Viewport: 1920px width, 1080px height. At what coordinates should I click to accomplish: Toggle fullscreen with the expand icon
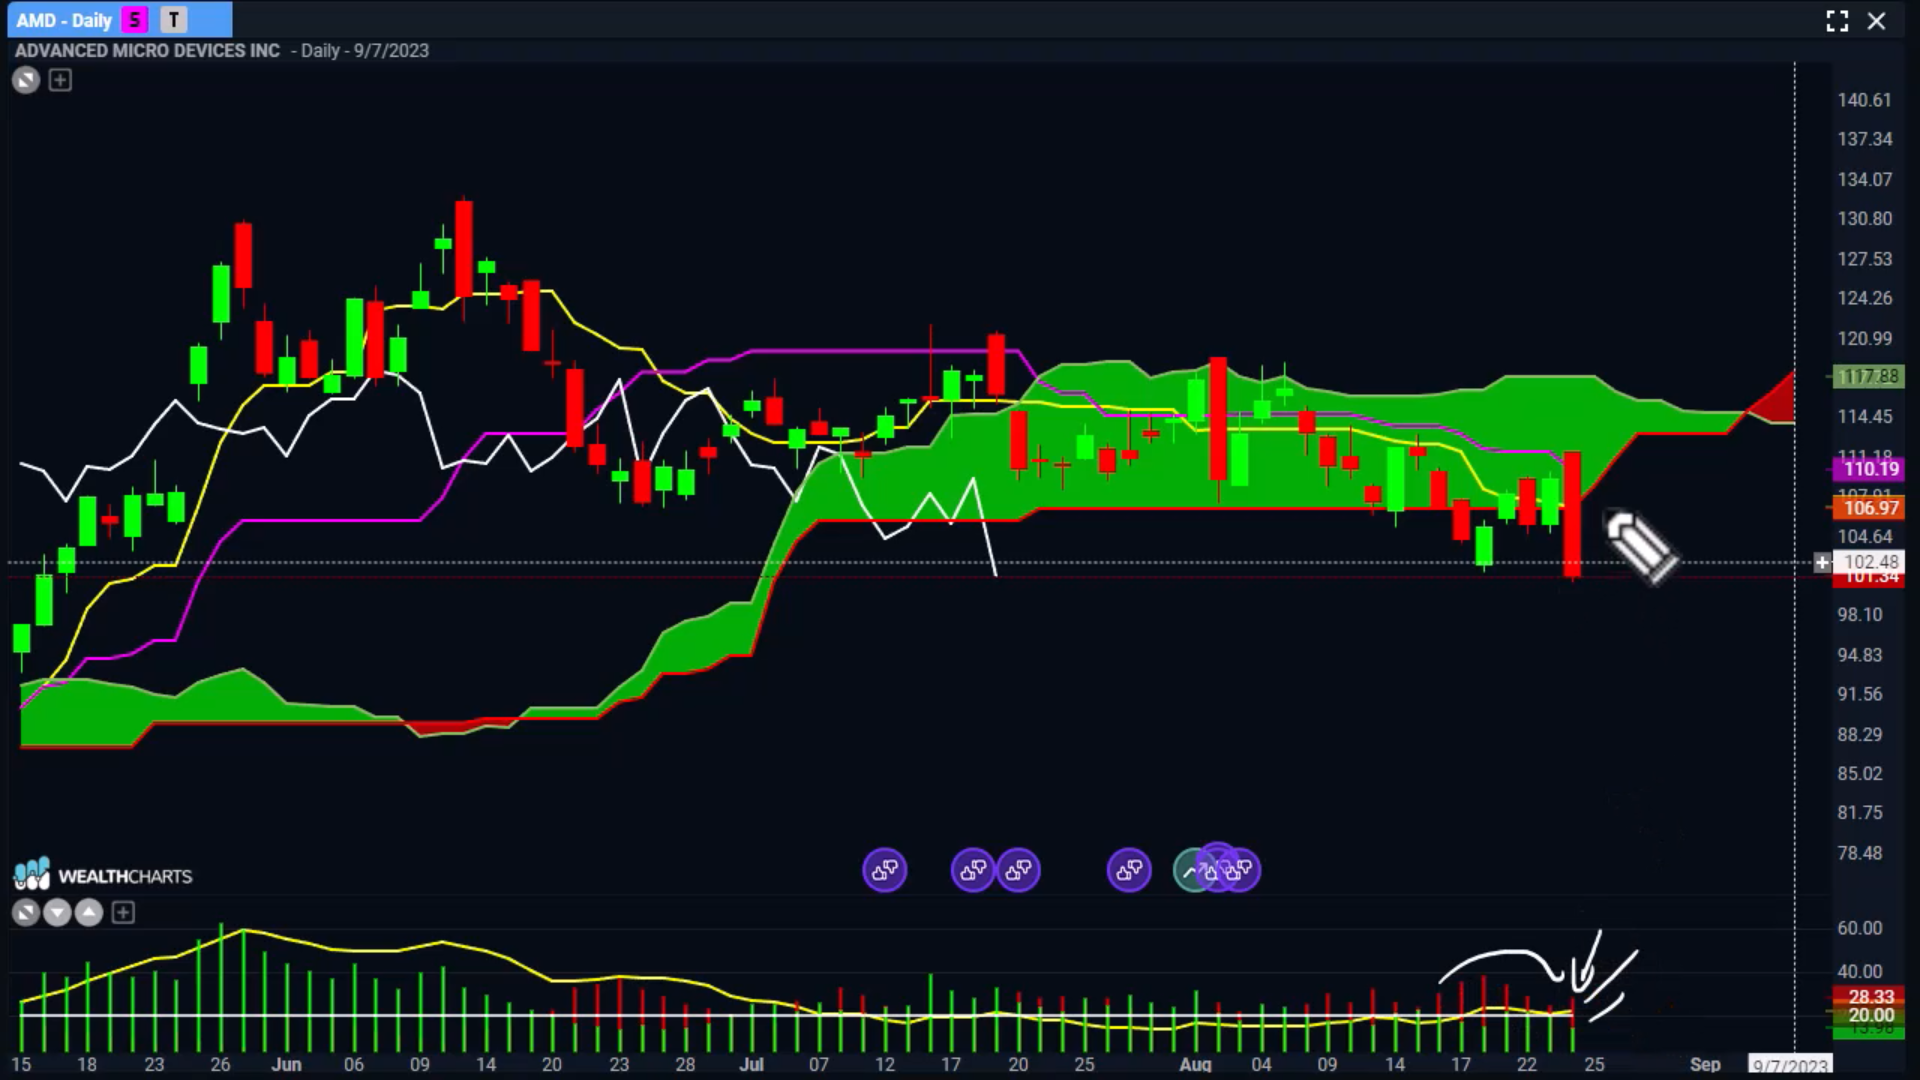pyautogui.click(x=1837, y=21)
